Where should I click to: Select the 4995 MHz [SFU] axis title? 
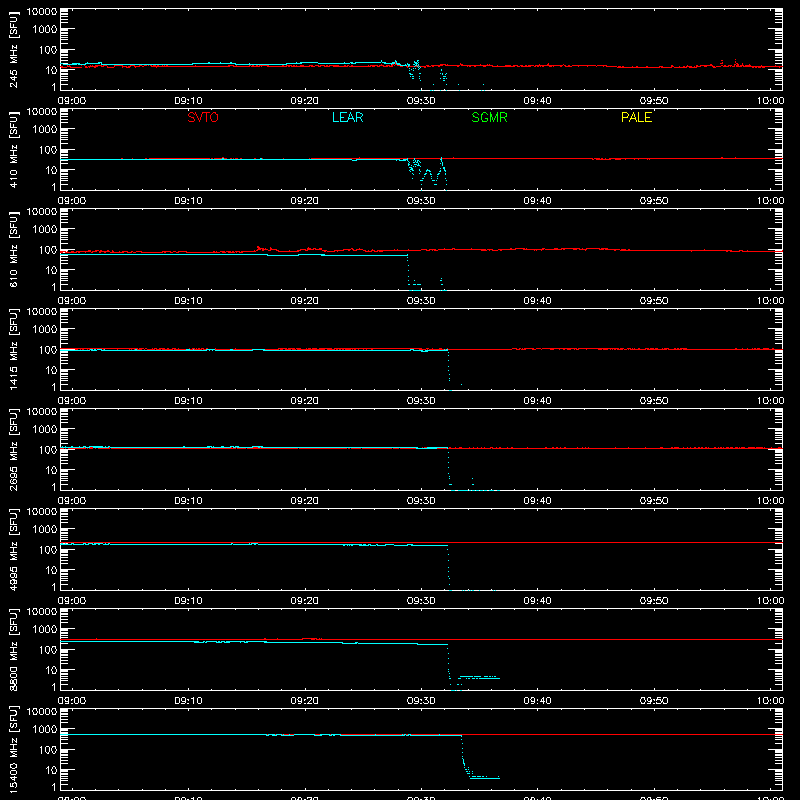pyautogui.click(x=14, y=549)
